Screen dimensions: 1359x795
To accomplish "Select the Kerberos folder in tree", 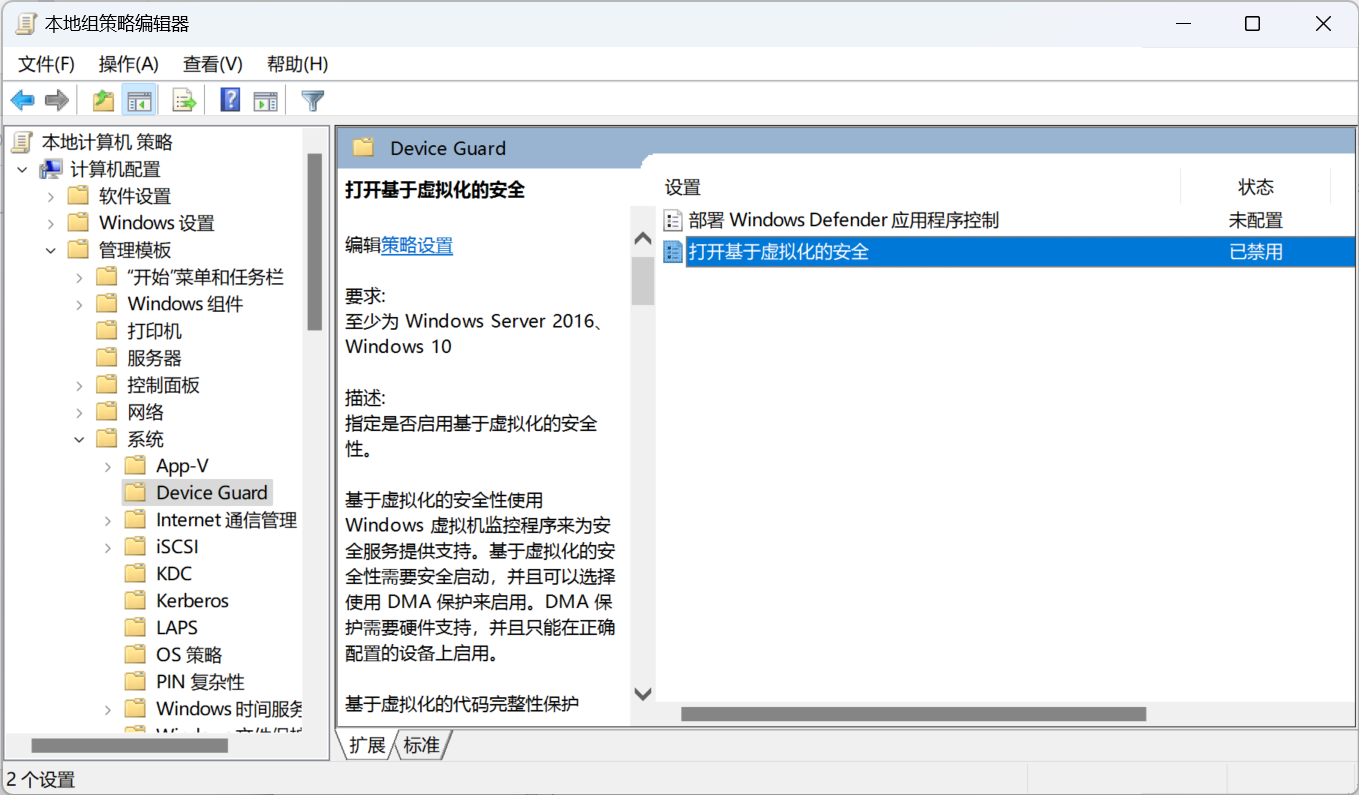I will coord(192,601).
